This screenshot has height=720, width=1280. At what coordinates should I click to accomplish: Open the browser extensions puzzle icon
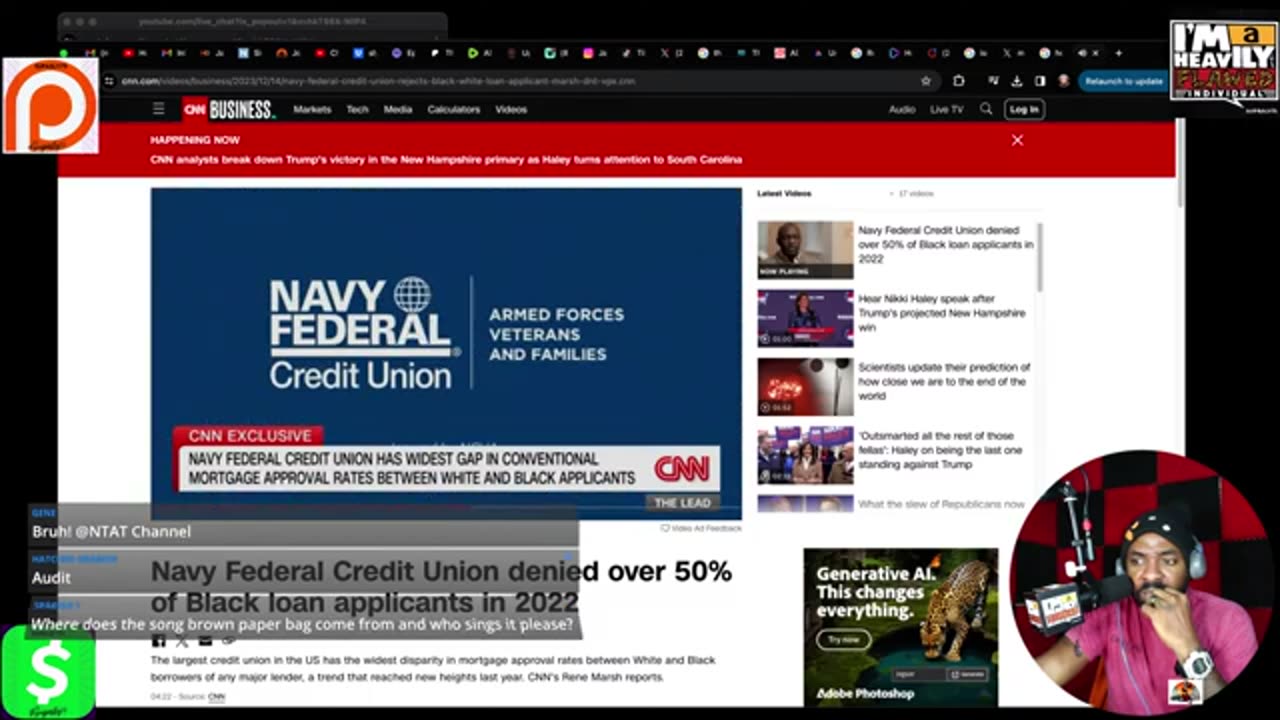(x=958, y=81)
